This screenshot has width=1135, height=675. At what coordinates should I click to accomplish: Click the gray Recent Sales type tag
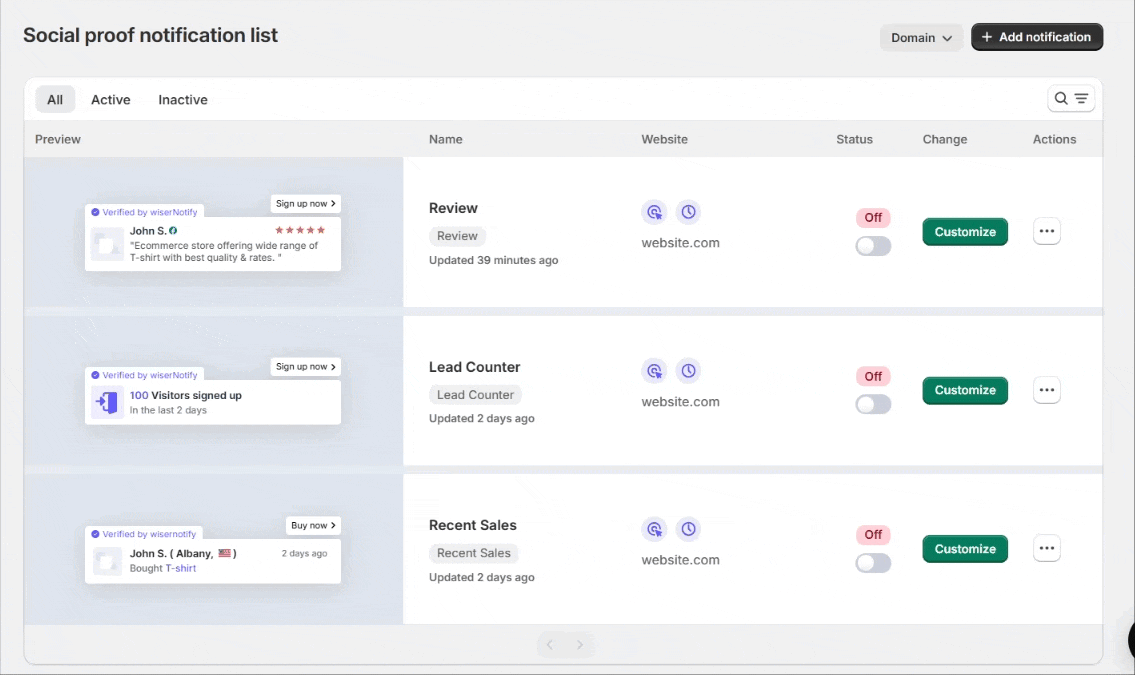[x=473, y=553]
